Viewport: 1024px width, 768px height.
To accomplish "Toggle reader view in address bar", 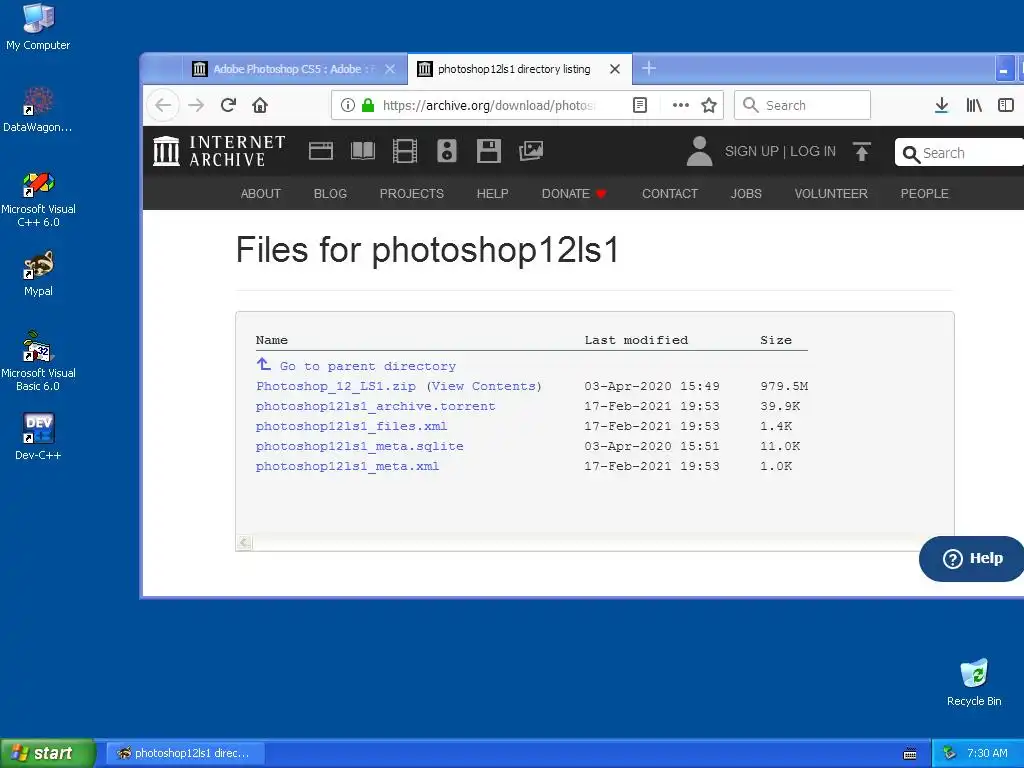I will (640, 105).
